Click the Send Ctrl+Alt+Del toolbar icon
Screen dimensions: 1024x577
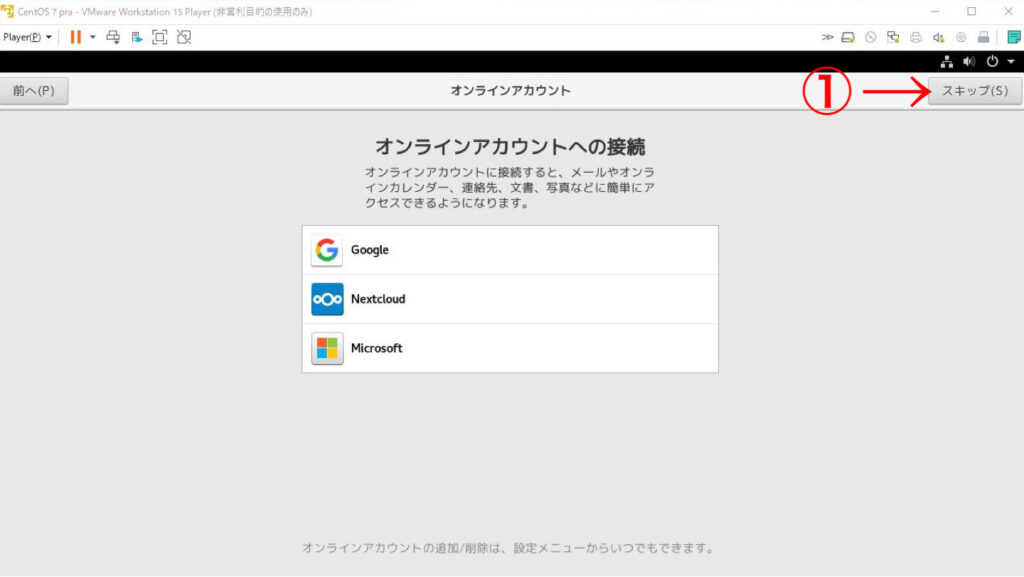(113, 37)
